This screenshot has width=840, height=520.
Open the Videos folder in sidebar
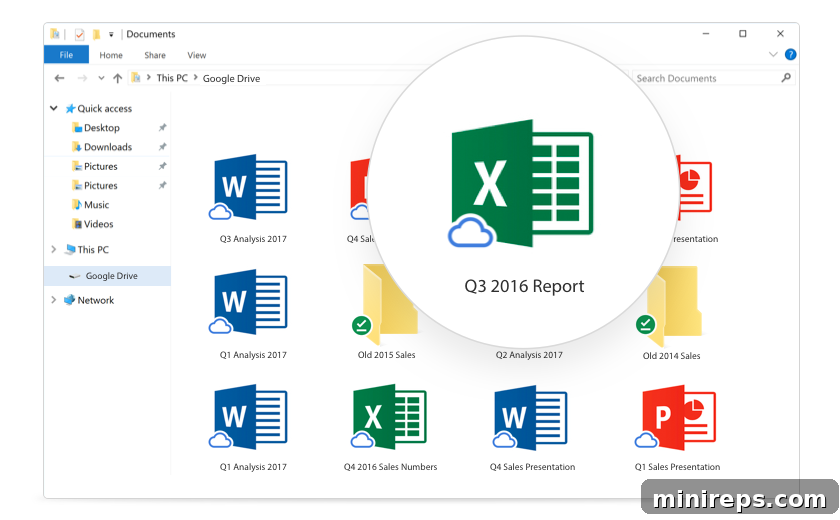[92, 224]
